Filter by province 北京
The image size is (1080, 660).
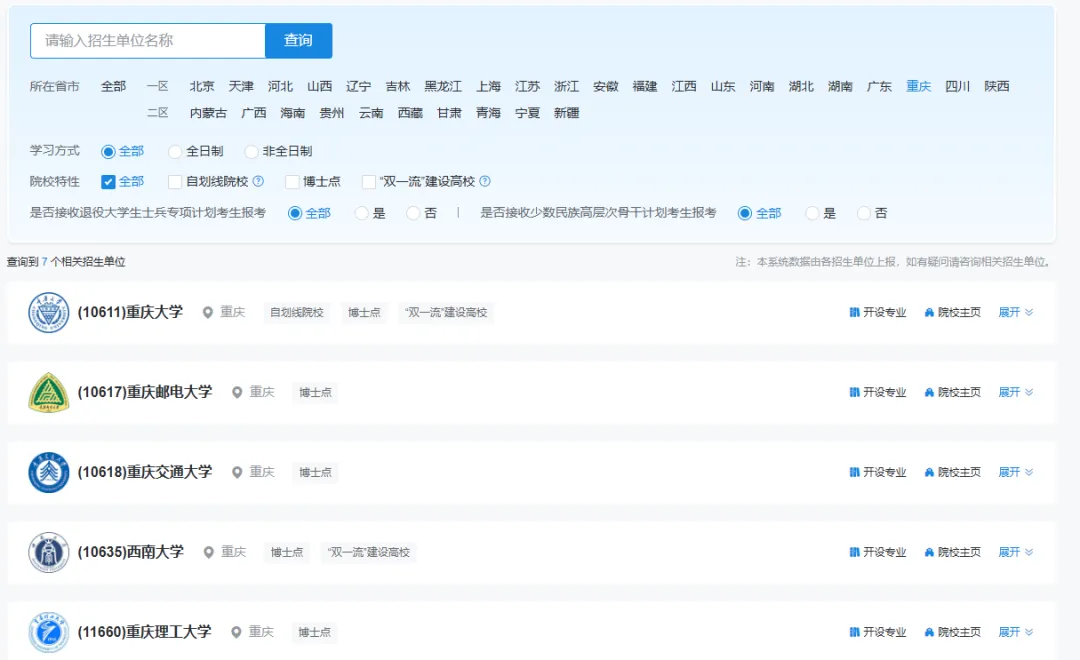pyautogui.click(x=202, y=86)
